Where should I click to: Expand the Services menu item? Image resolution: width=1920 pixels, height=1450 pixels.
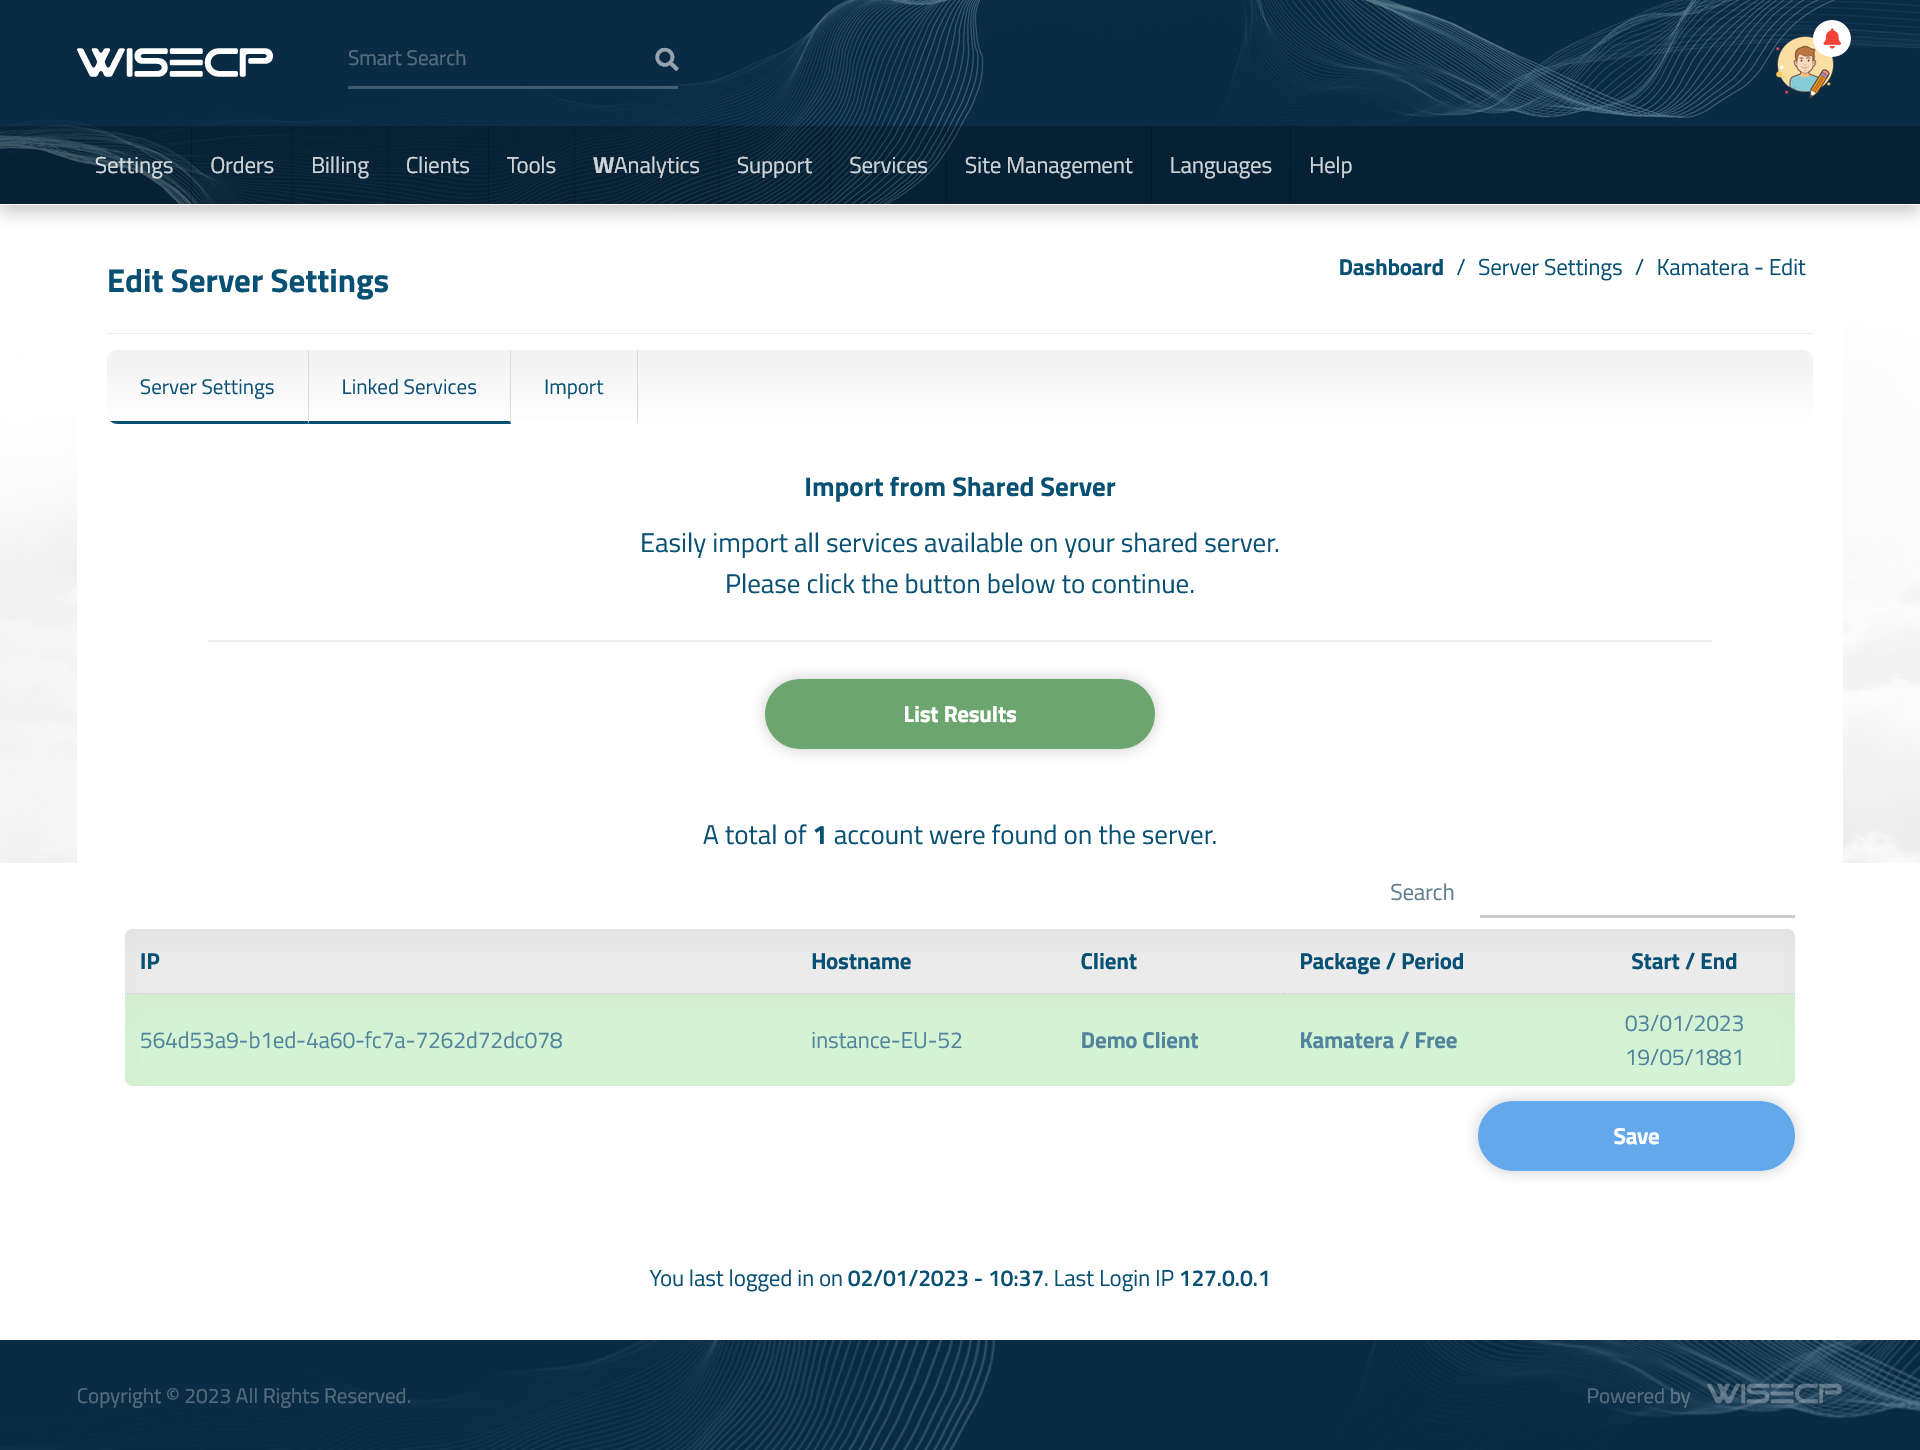coord(889,164)
